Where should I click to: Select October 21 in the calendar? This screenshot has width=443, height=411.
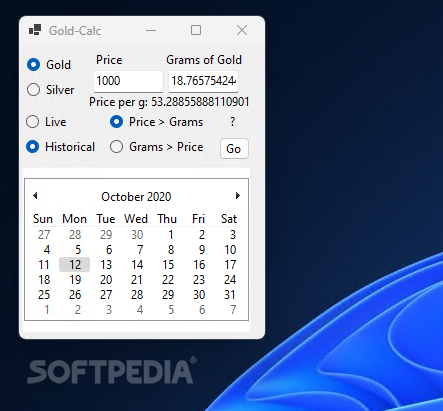tap(137, 280)
